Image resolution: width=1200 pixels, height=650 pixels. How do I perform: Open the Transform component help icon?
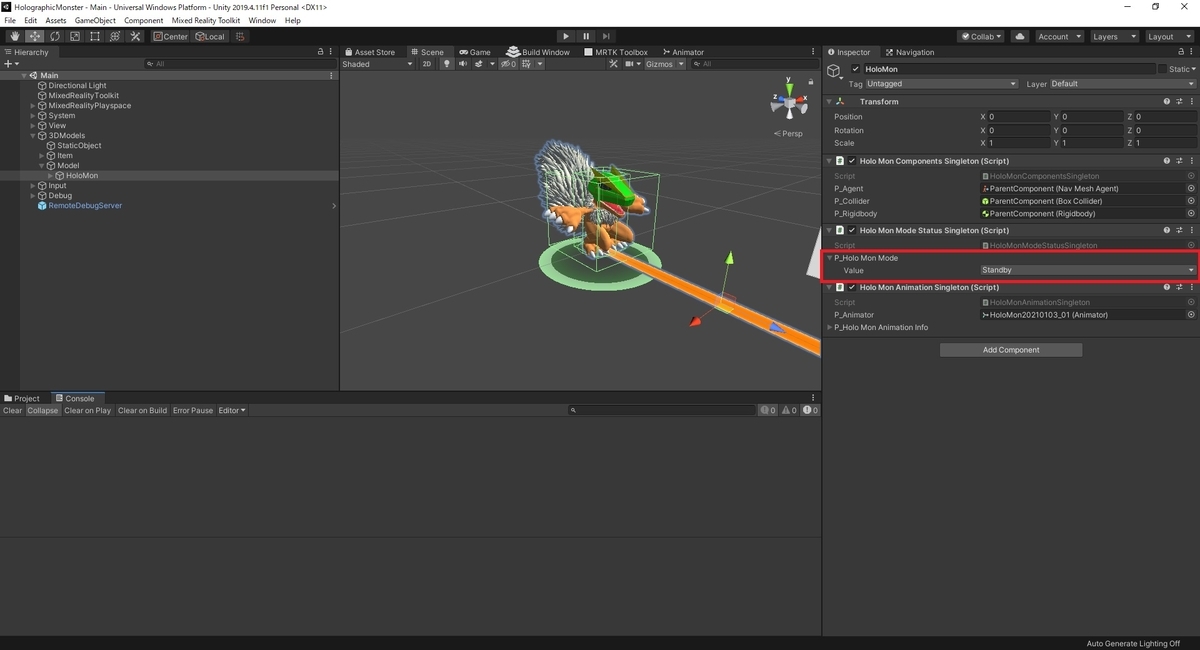[1167, 101]
